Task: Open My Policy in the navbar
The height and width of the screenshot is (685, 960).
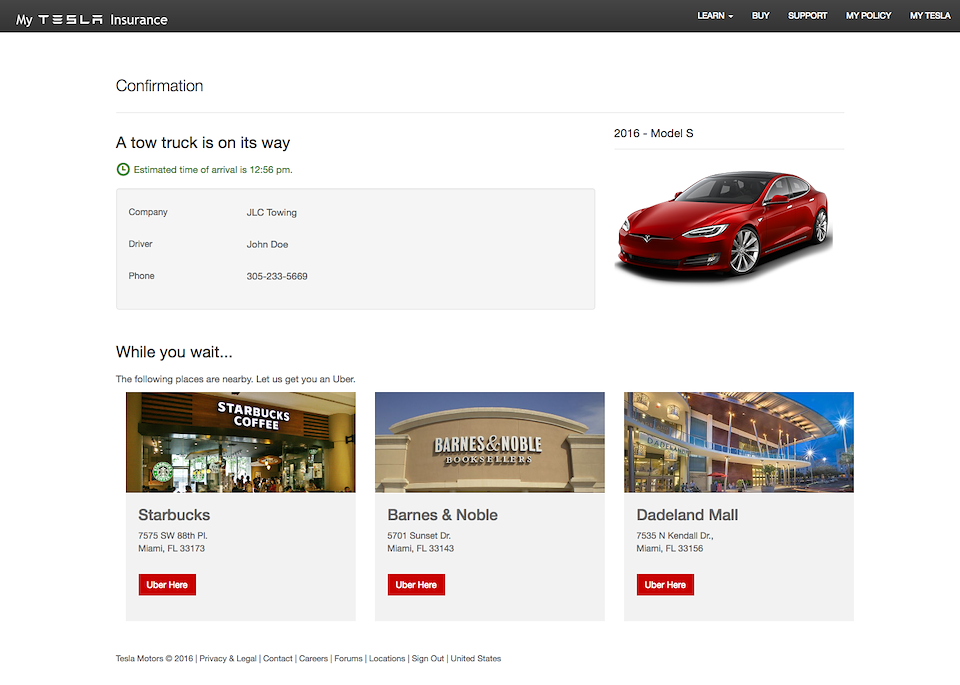Action: coord(868,16)
